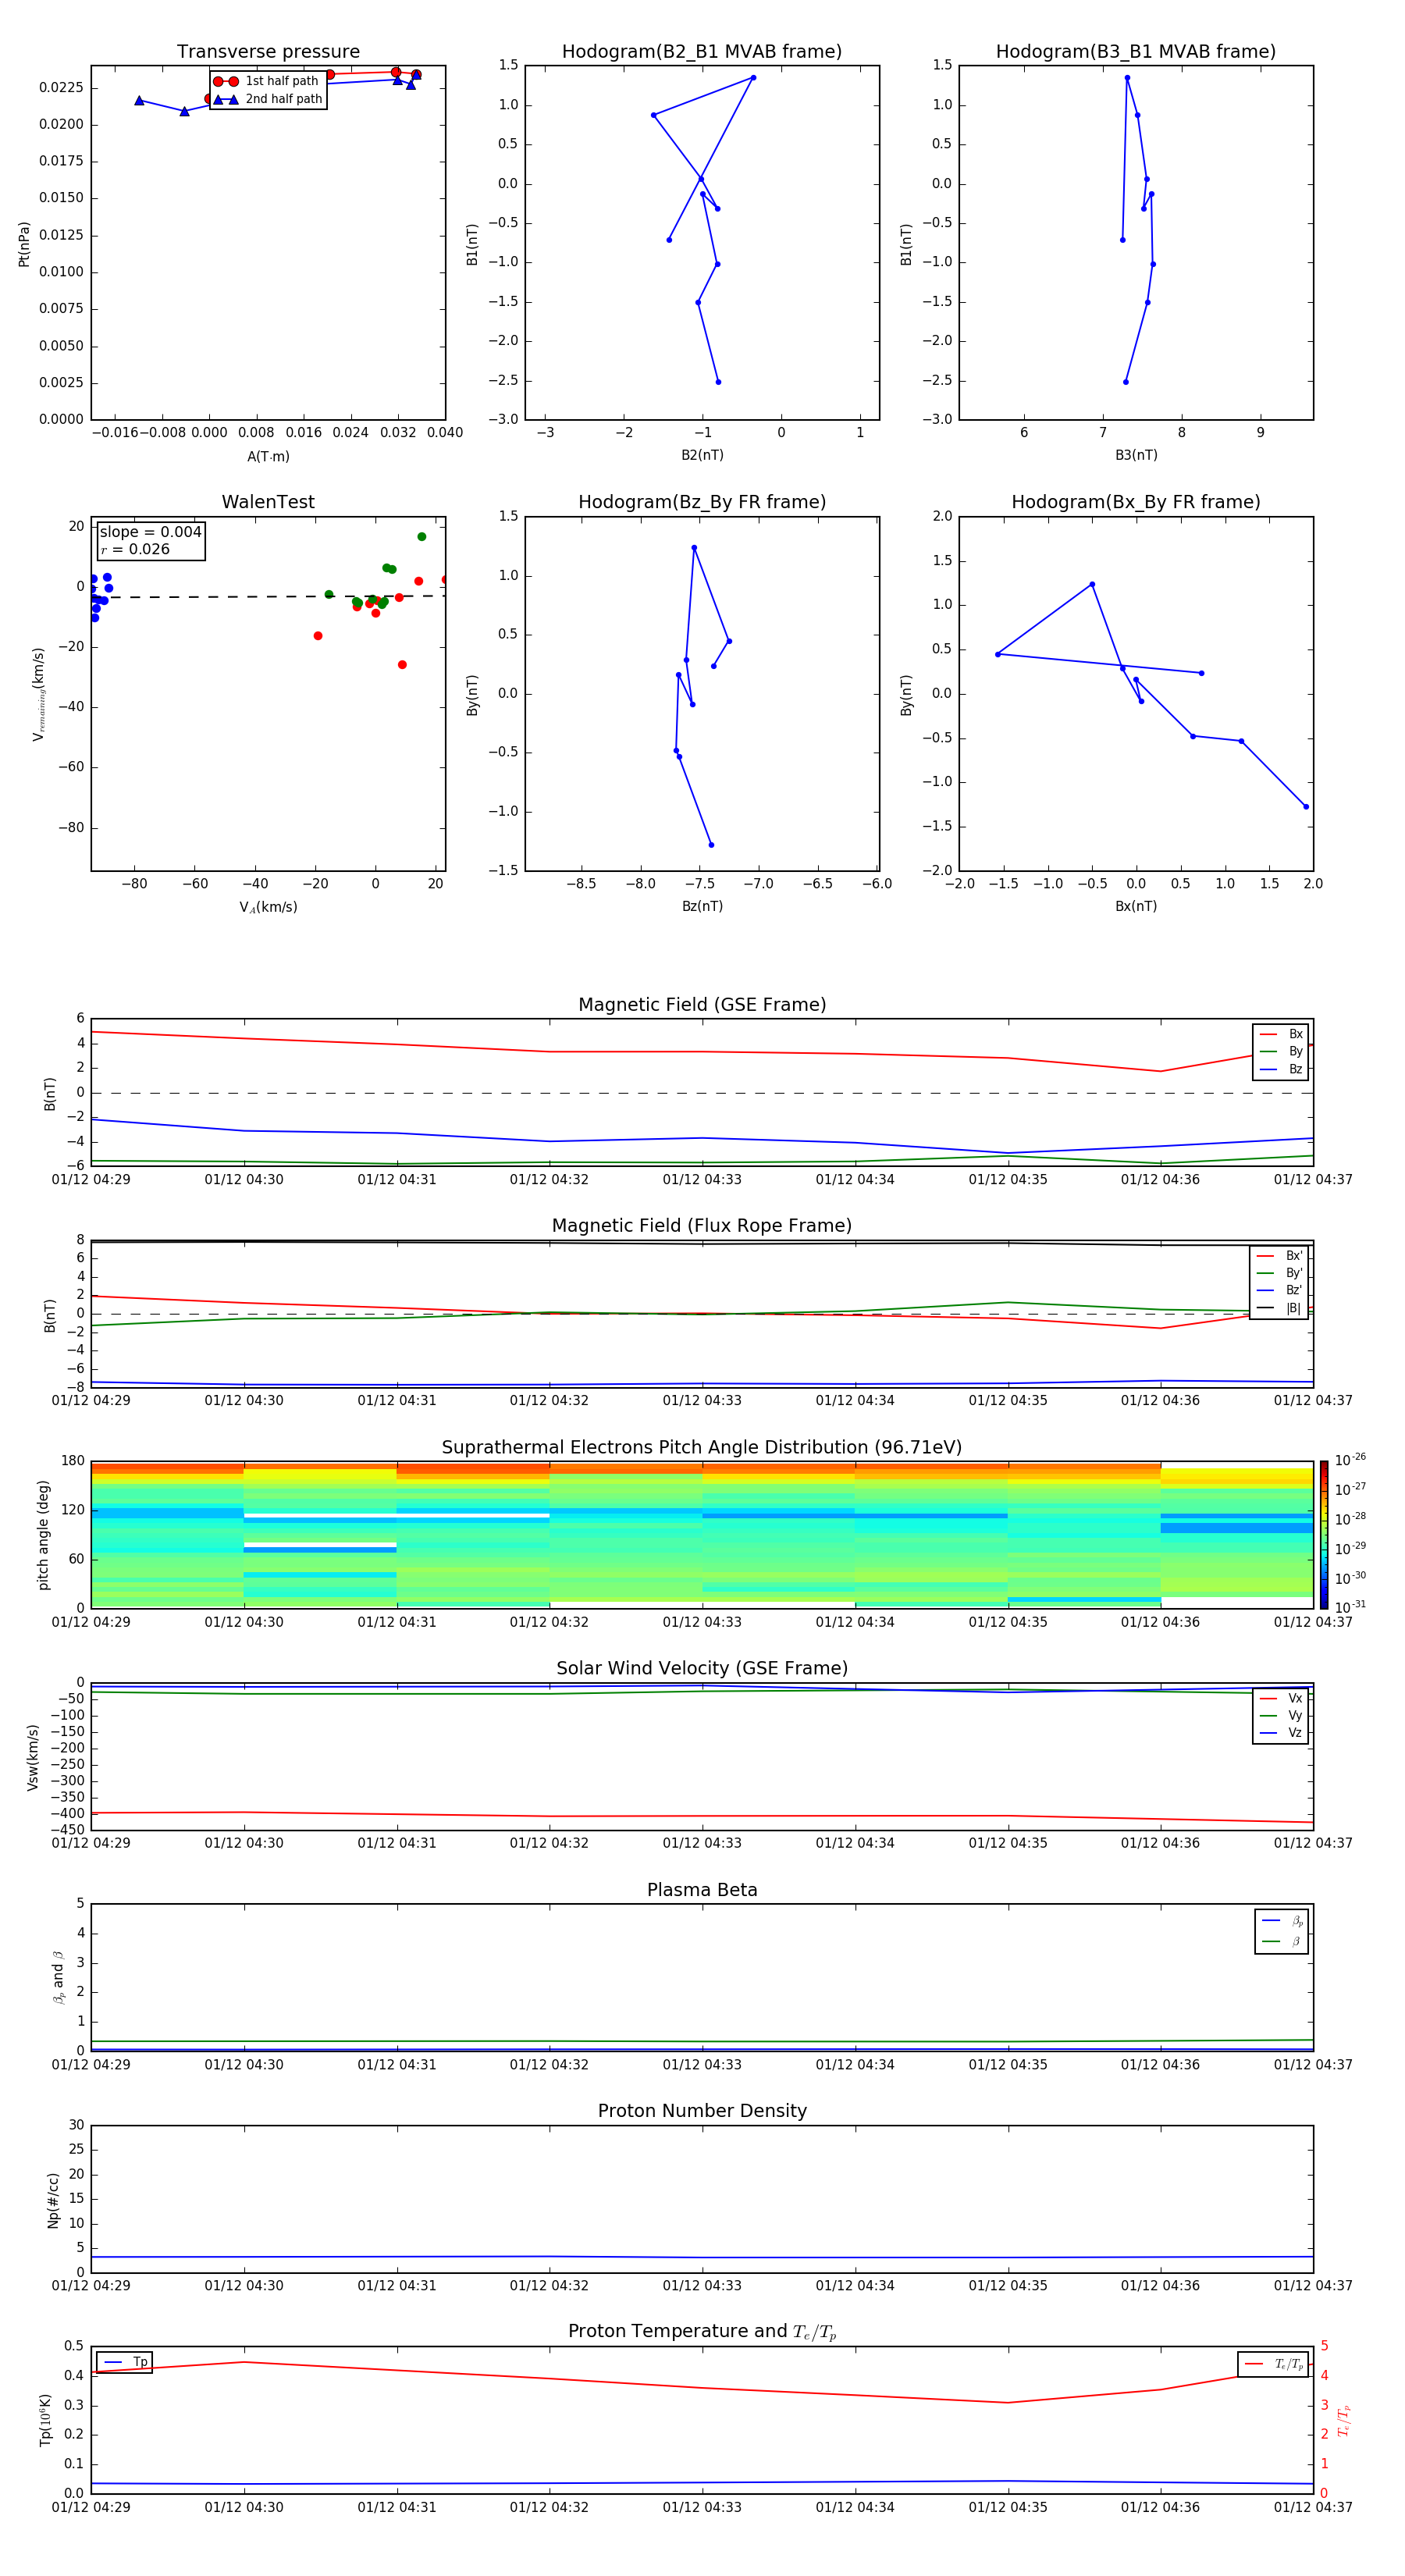1405x2576 pixels.
Task: Click the 0.0225 tick in Transverse pressure
Action: [x=61, y=88]
